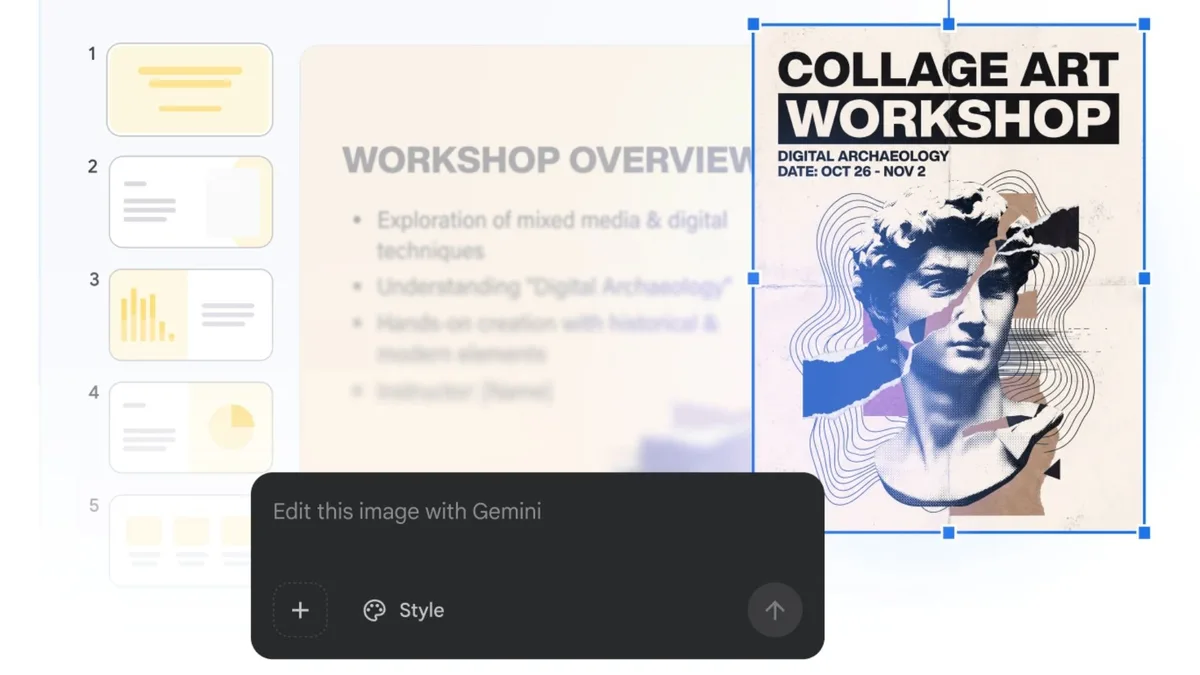Viewport: 1200px width, 675px height.
Task: Select slide 4 thumbnail with pie chart
Action: pos(190,427)
